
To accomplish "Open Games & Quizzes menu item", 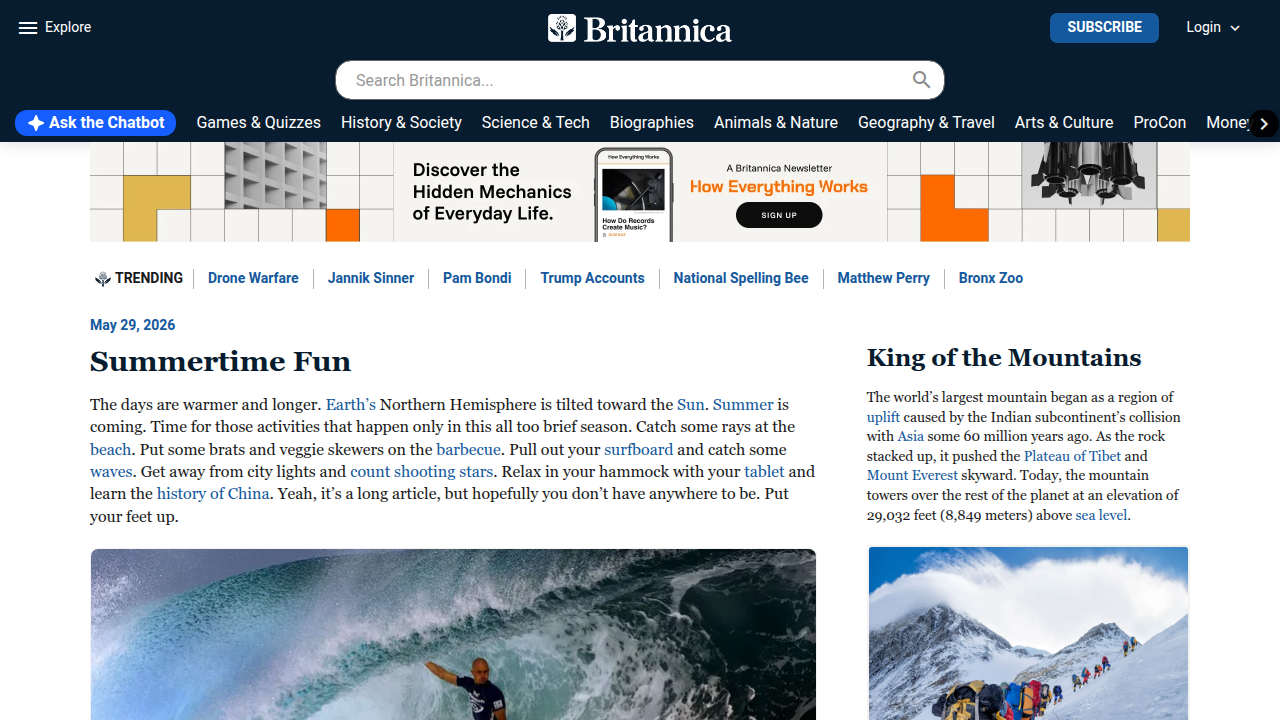I will (258, 123).
